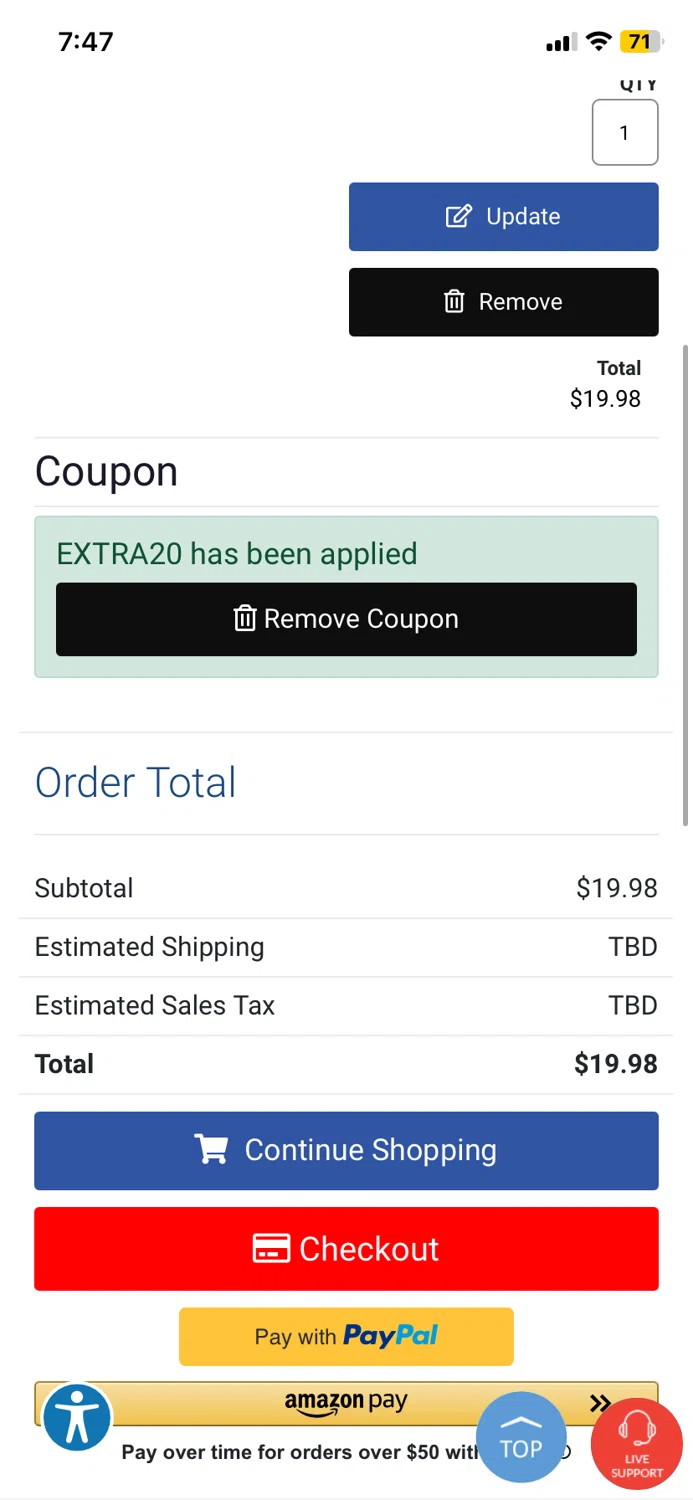Tap the battery indicator showing 71
The image size is (693, 1500).
(640, 42)
